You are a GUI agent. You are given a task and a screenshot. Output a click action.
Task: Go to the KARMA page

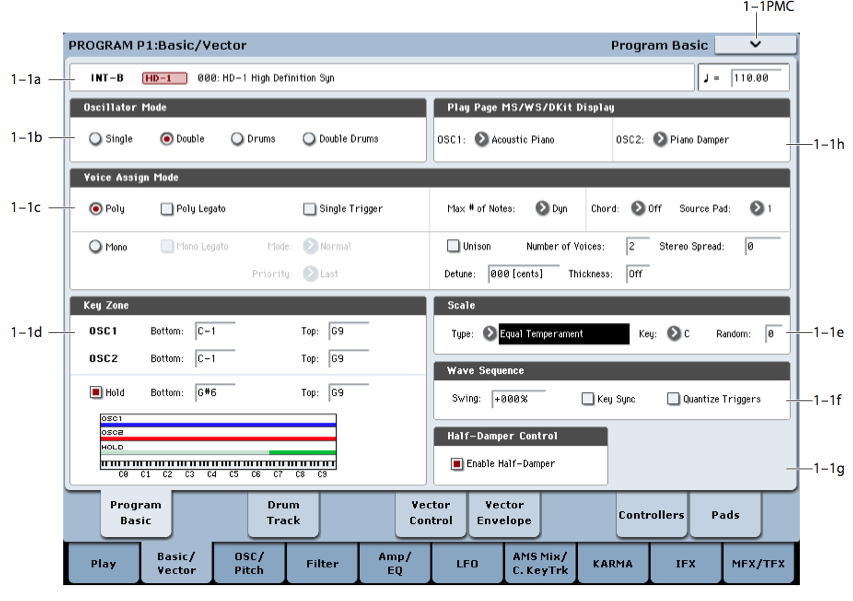click(x=613, y=563)
